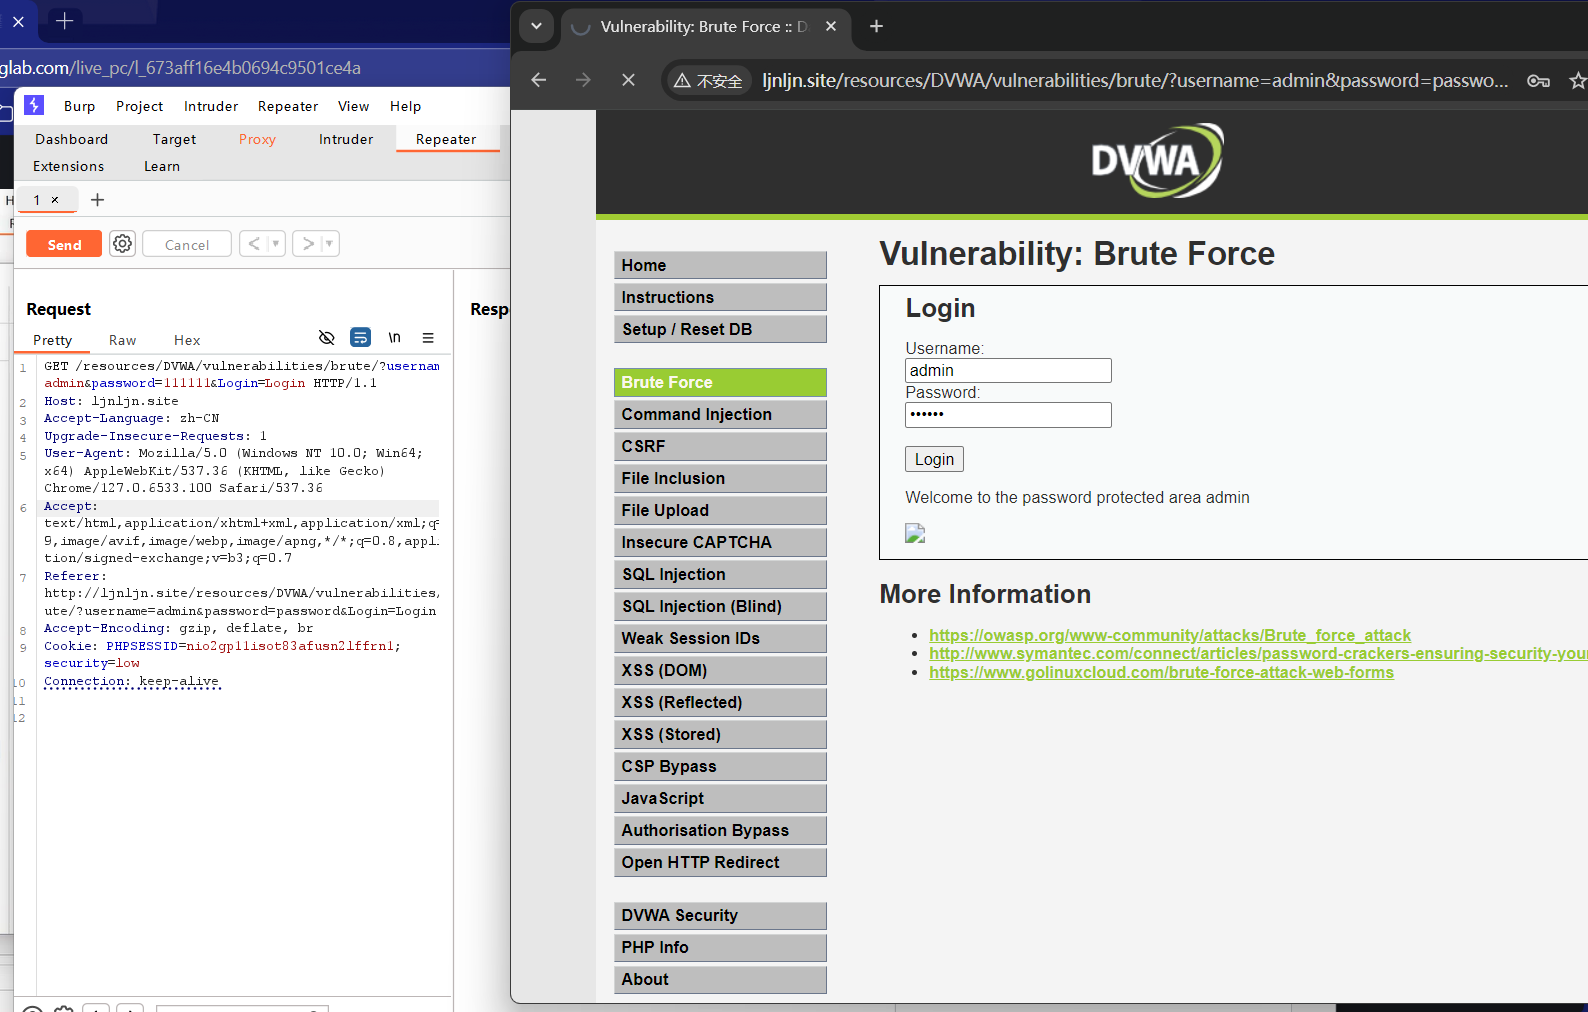
Task: Open a new tab in Chrome
Action: (x=876, y=26)
